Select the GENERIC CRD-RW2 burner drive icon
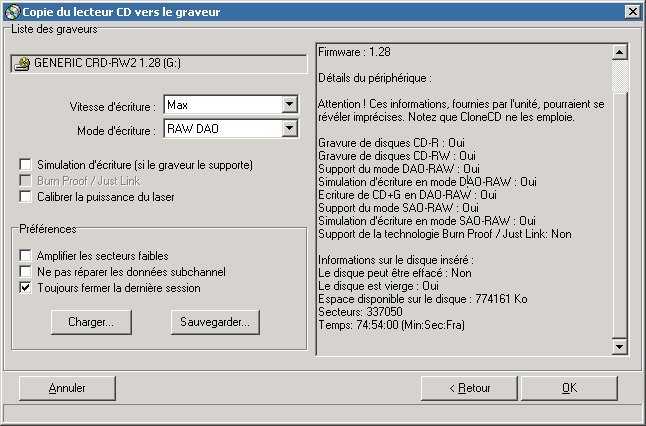Viewport: 646px width, 426px height. click(x=22, y=64)
